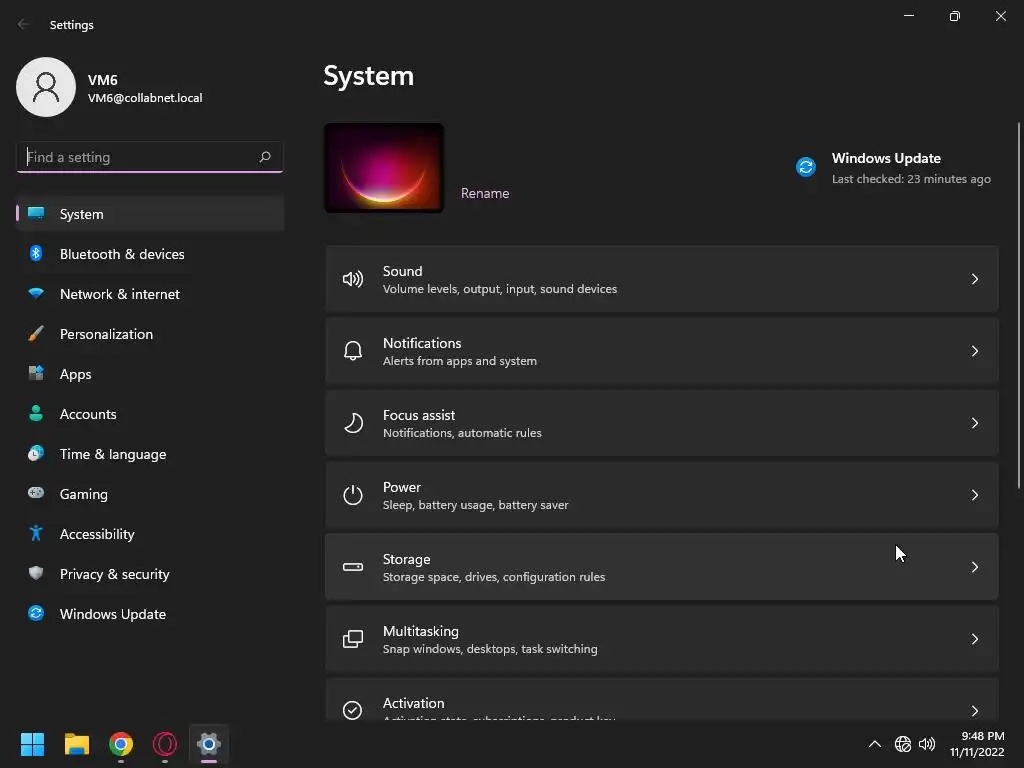Viewport: 1024px width, 768px height.
Task: Click the Windows Update sync icon at top
Action: click(x=806, y=167)
